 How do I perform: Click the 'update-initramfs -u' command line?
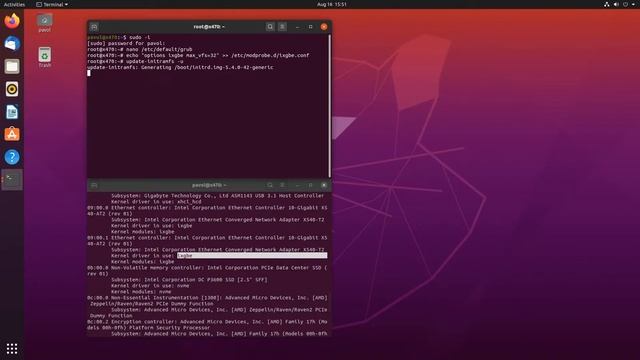click(x=135, y=61)
